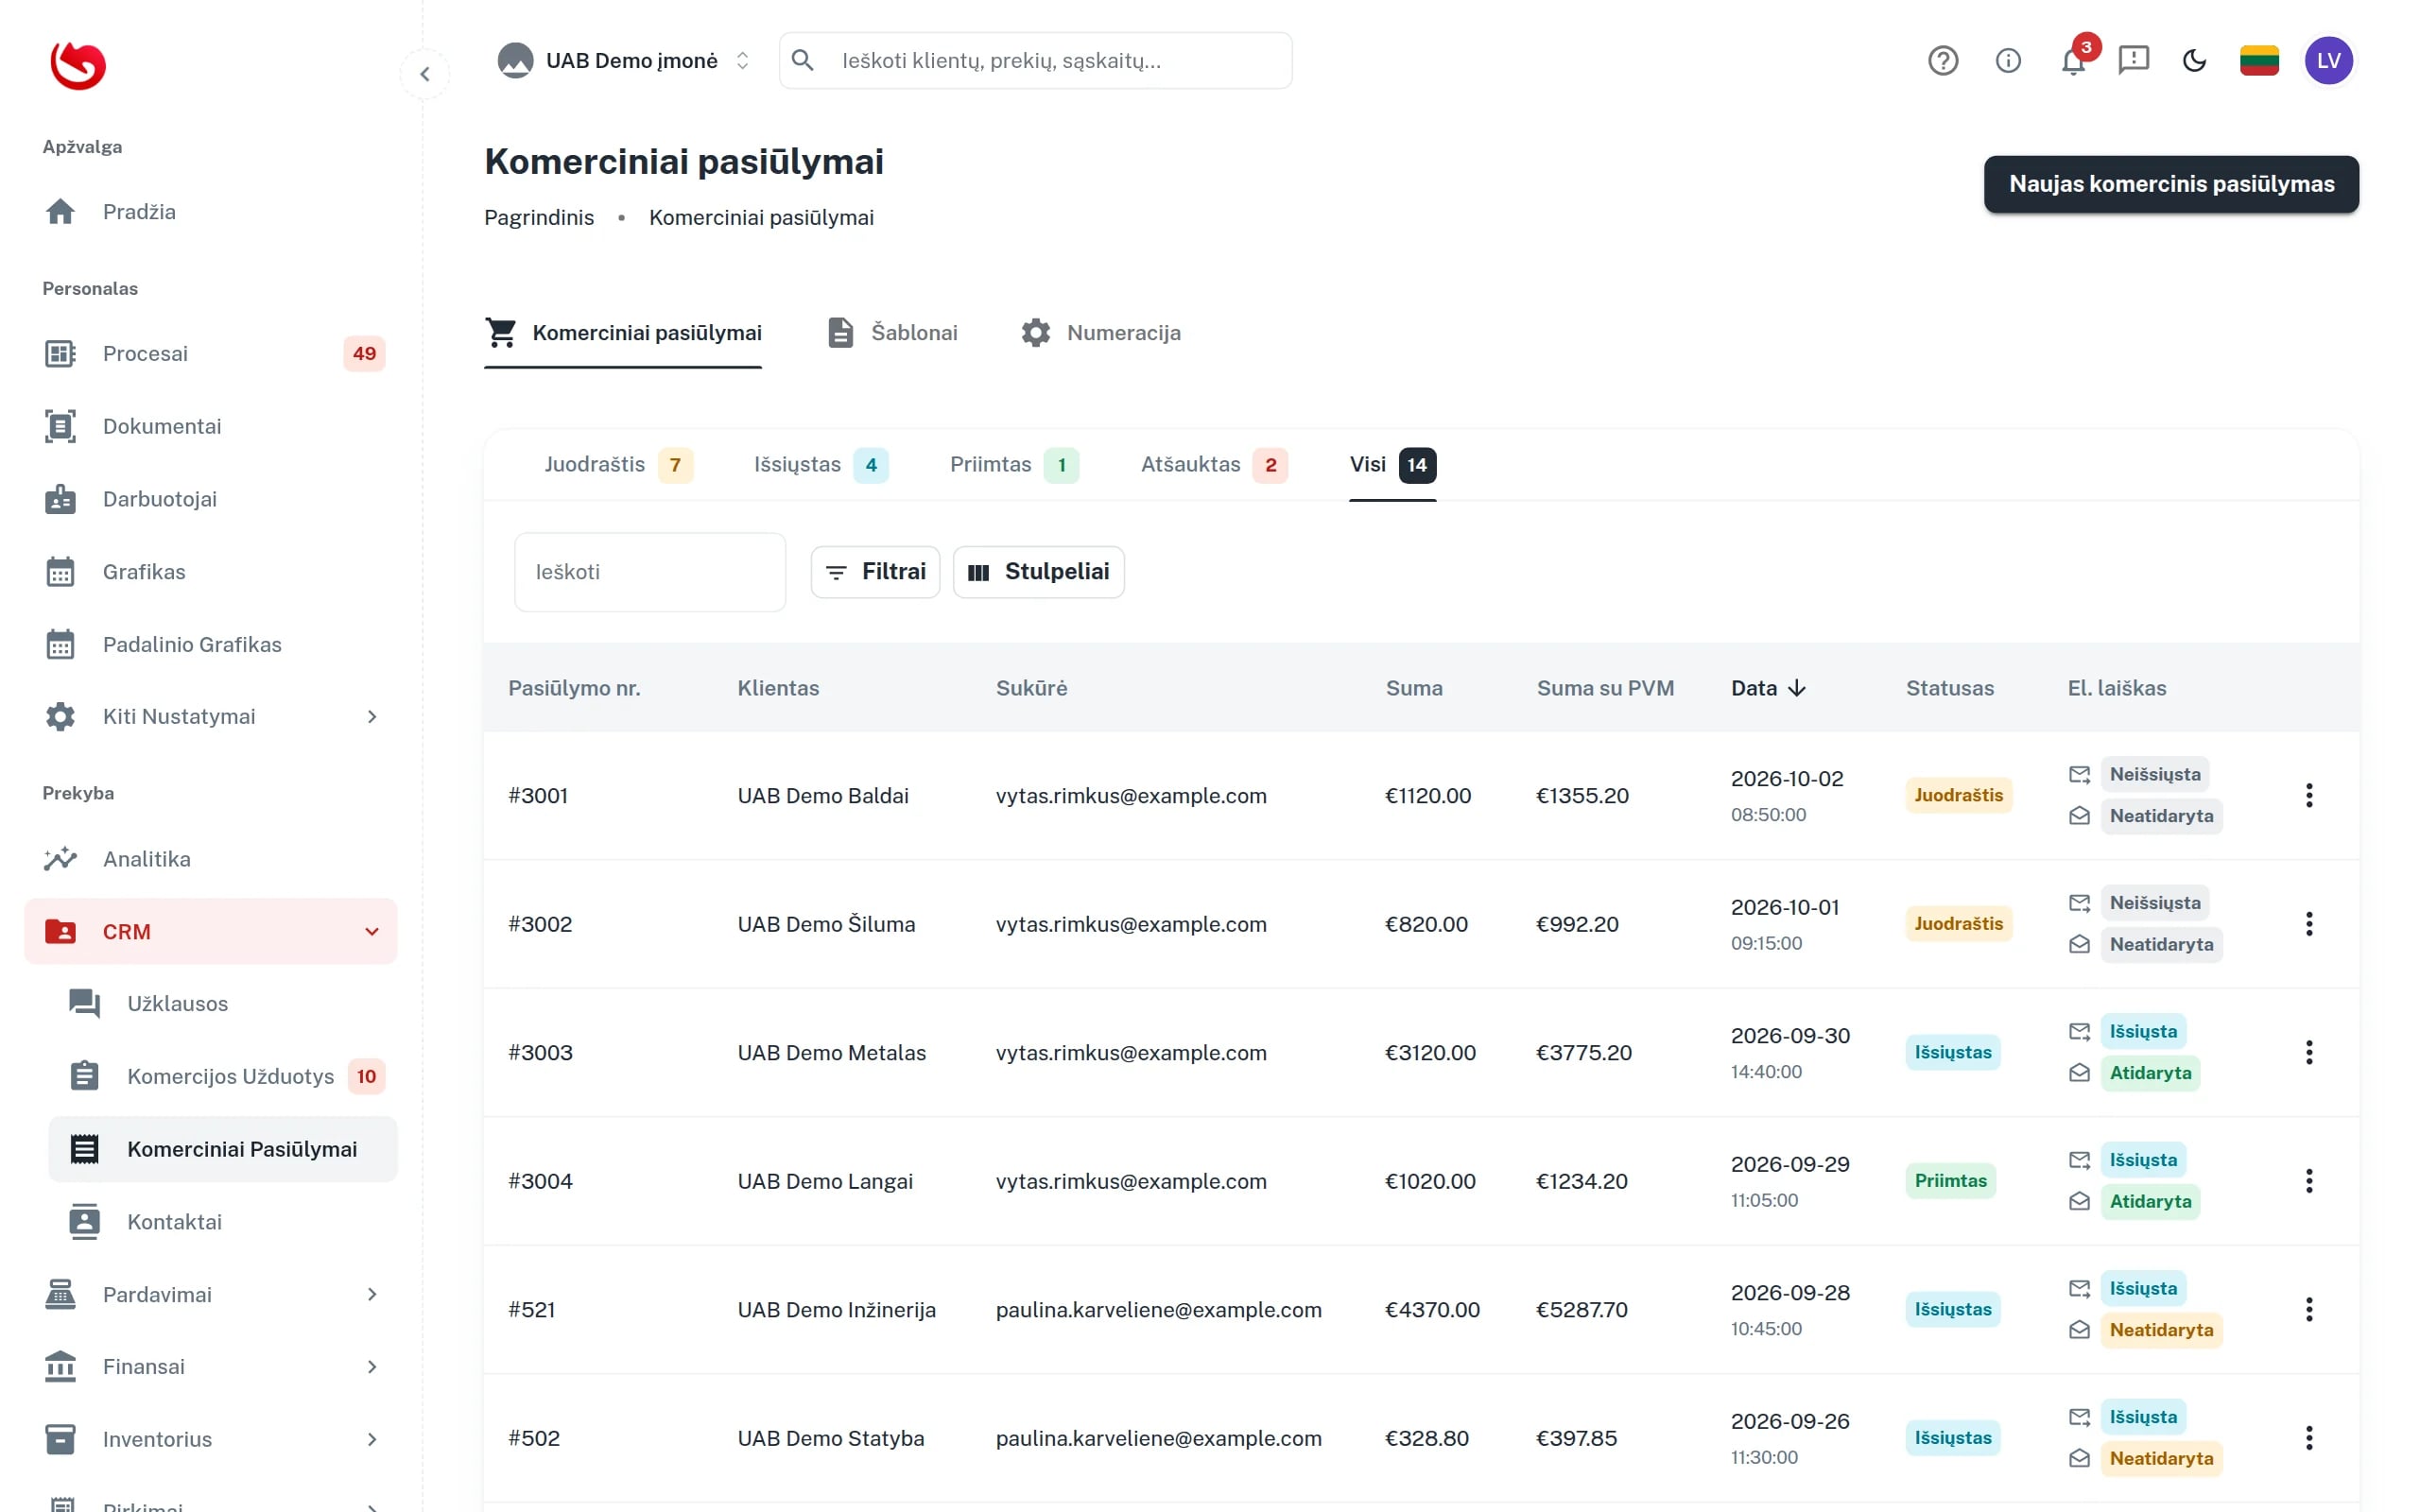Switch company via UAB Demo įmonė selector
2420x1512 pixels.
point(624,61)
